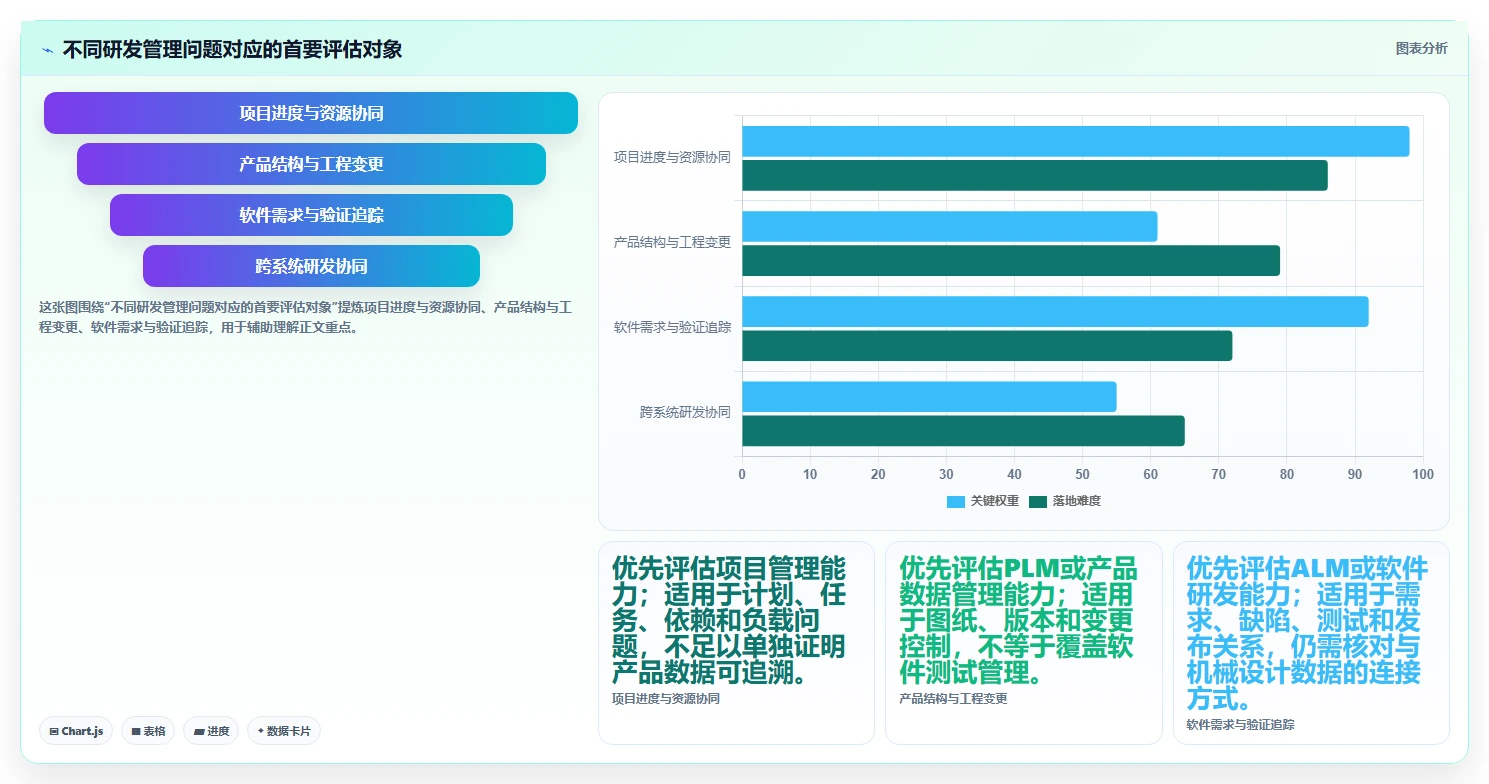Click the 跨系统研发协同 chart axis label
The image size is (1489, 784).
tap(685, 412)
